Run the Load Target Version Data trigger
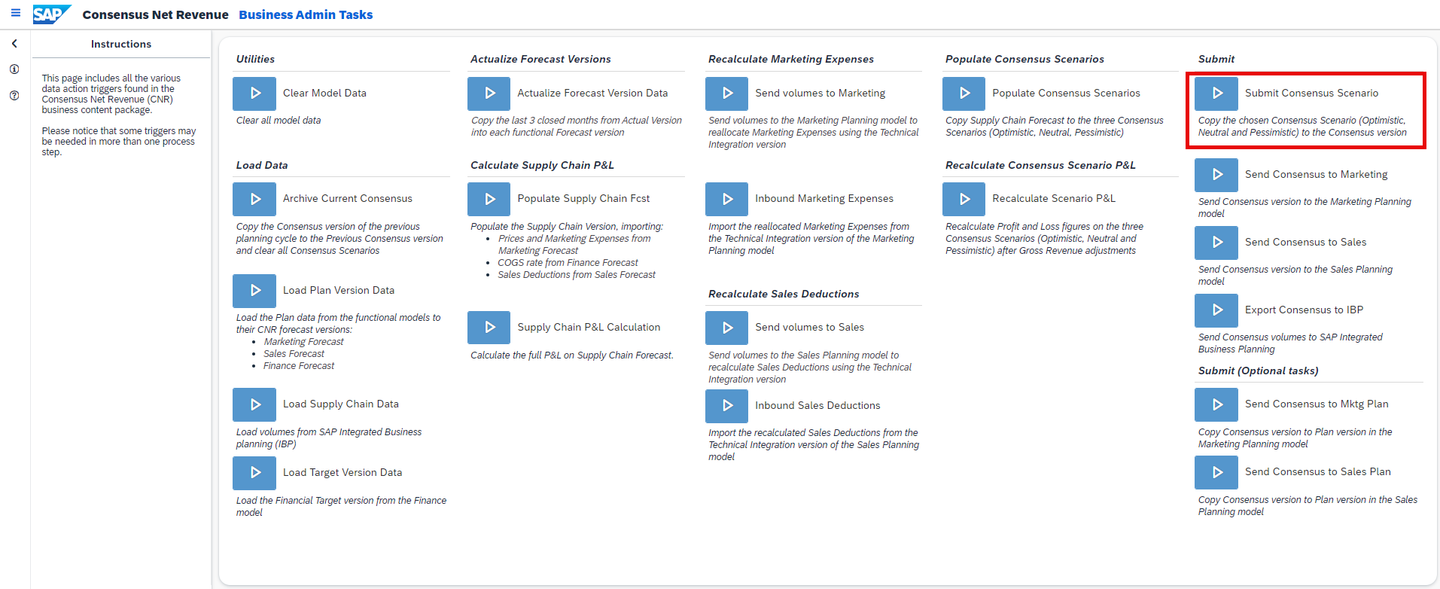This screenshot has width=1440, height=589. (x=255, y=473)
